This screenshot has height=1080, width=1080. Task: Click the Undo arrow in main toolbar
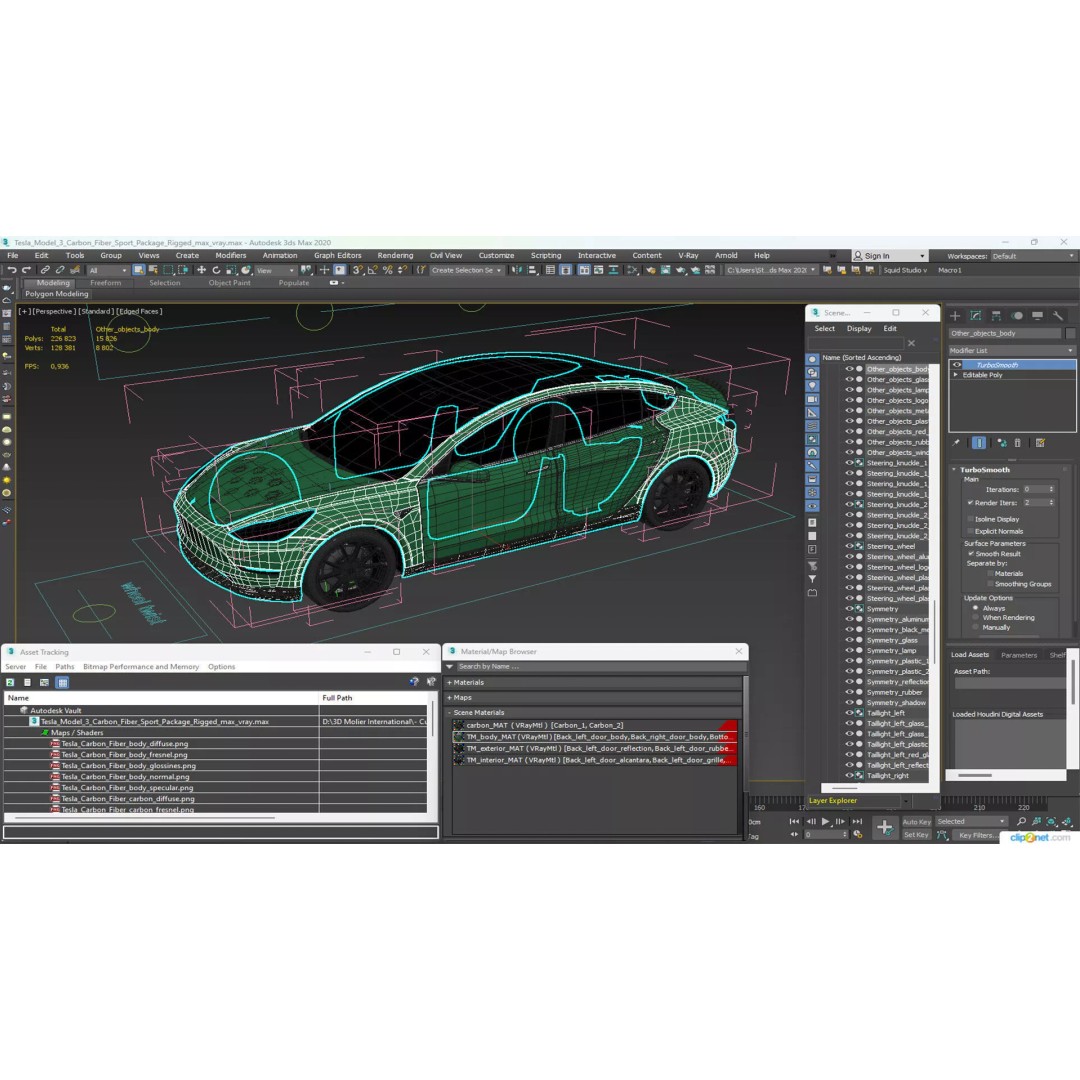pos(12,270)
